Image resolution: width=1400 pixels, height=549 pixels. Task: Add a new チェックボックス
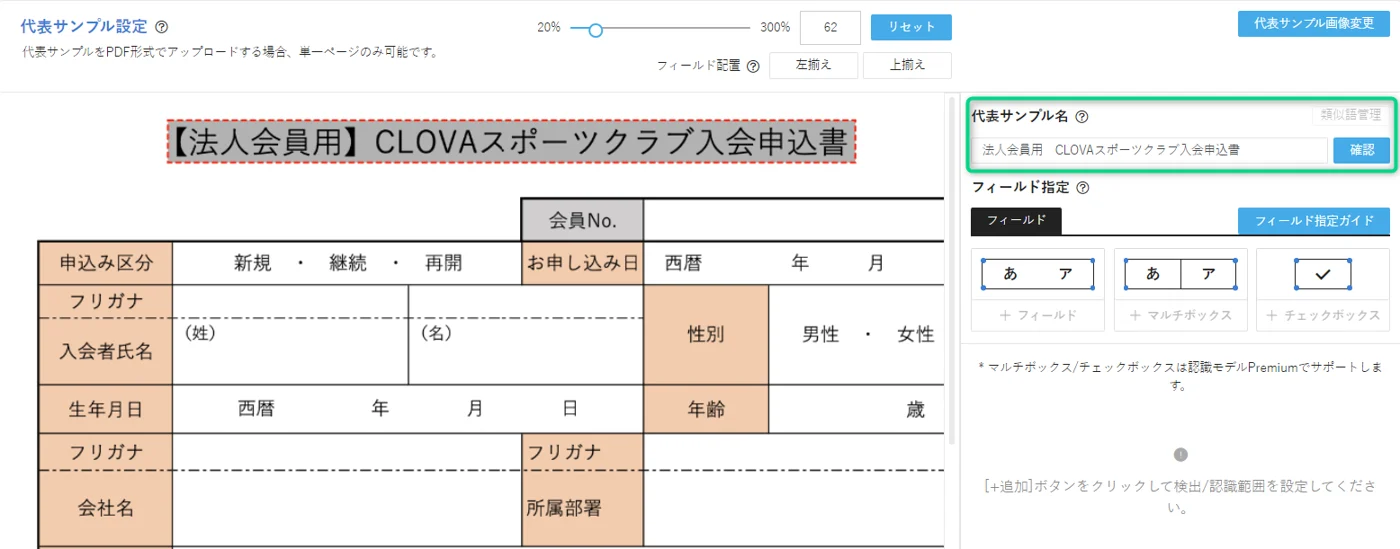click(1322, 315)
